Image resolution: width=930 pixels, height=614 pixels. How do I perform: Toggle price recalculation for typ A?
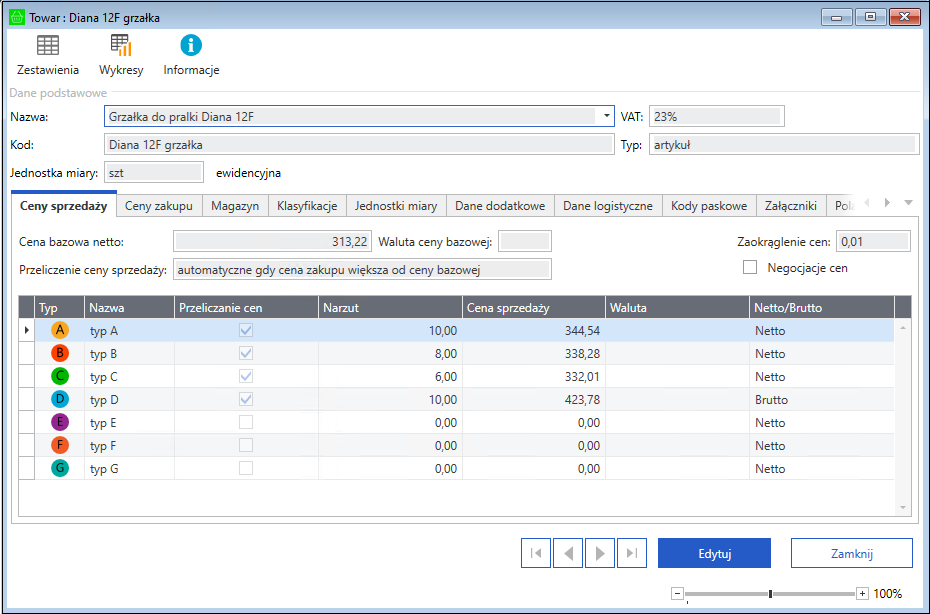tap(246, 330)
